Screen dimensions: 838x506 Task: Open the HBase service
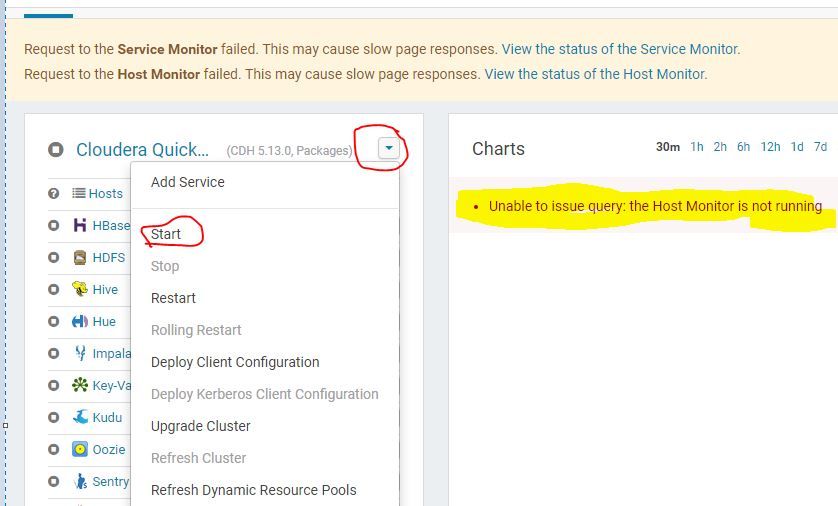111,225
